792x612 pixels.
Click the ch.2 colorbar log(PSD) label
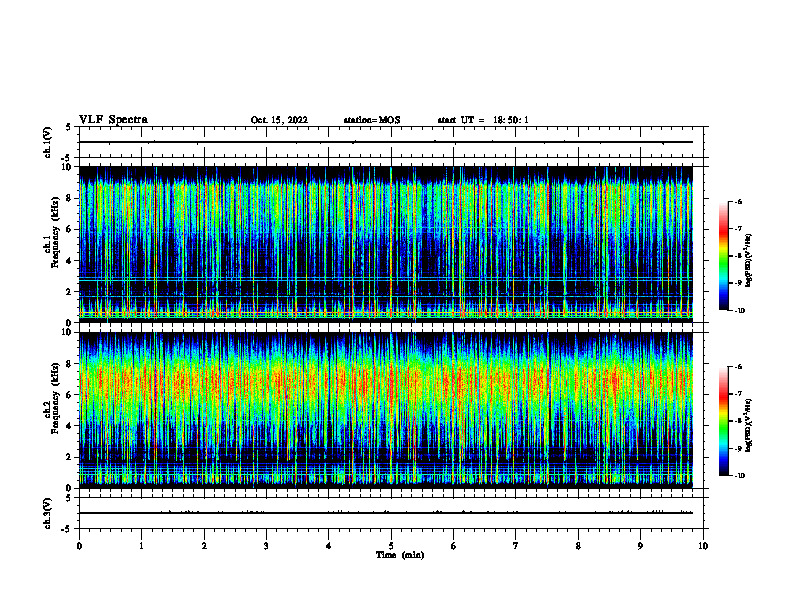(749, 425)
